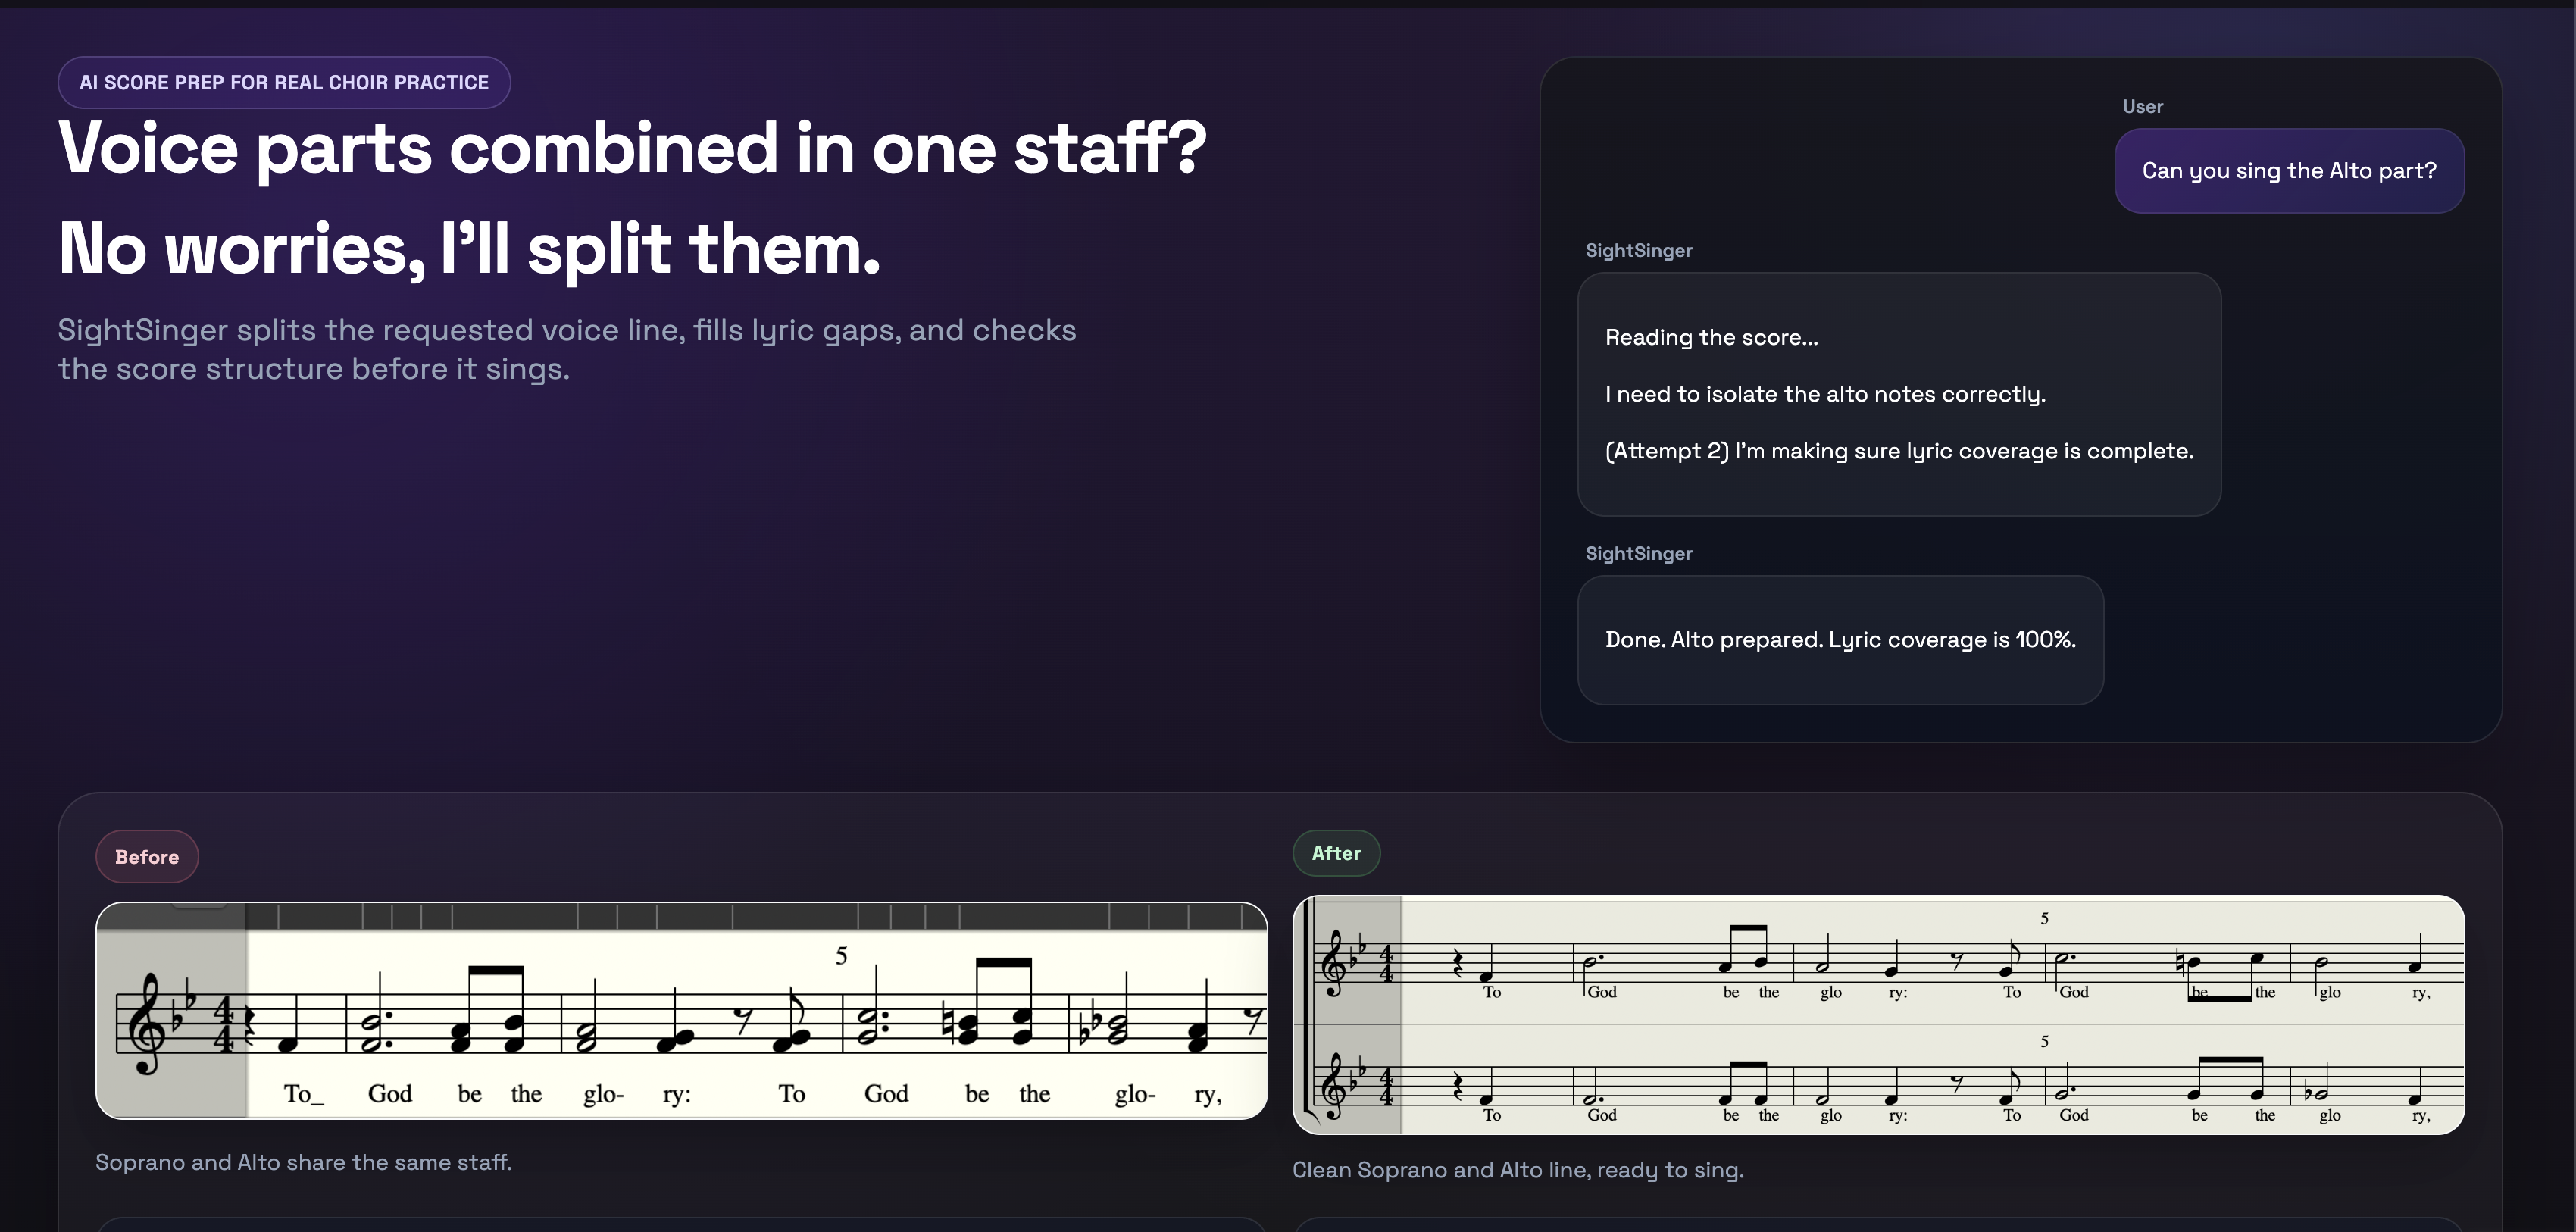Open the Before combined-staff score image
Screen dimensions: 2576x1232
click(x=682, y=1011)
